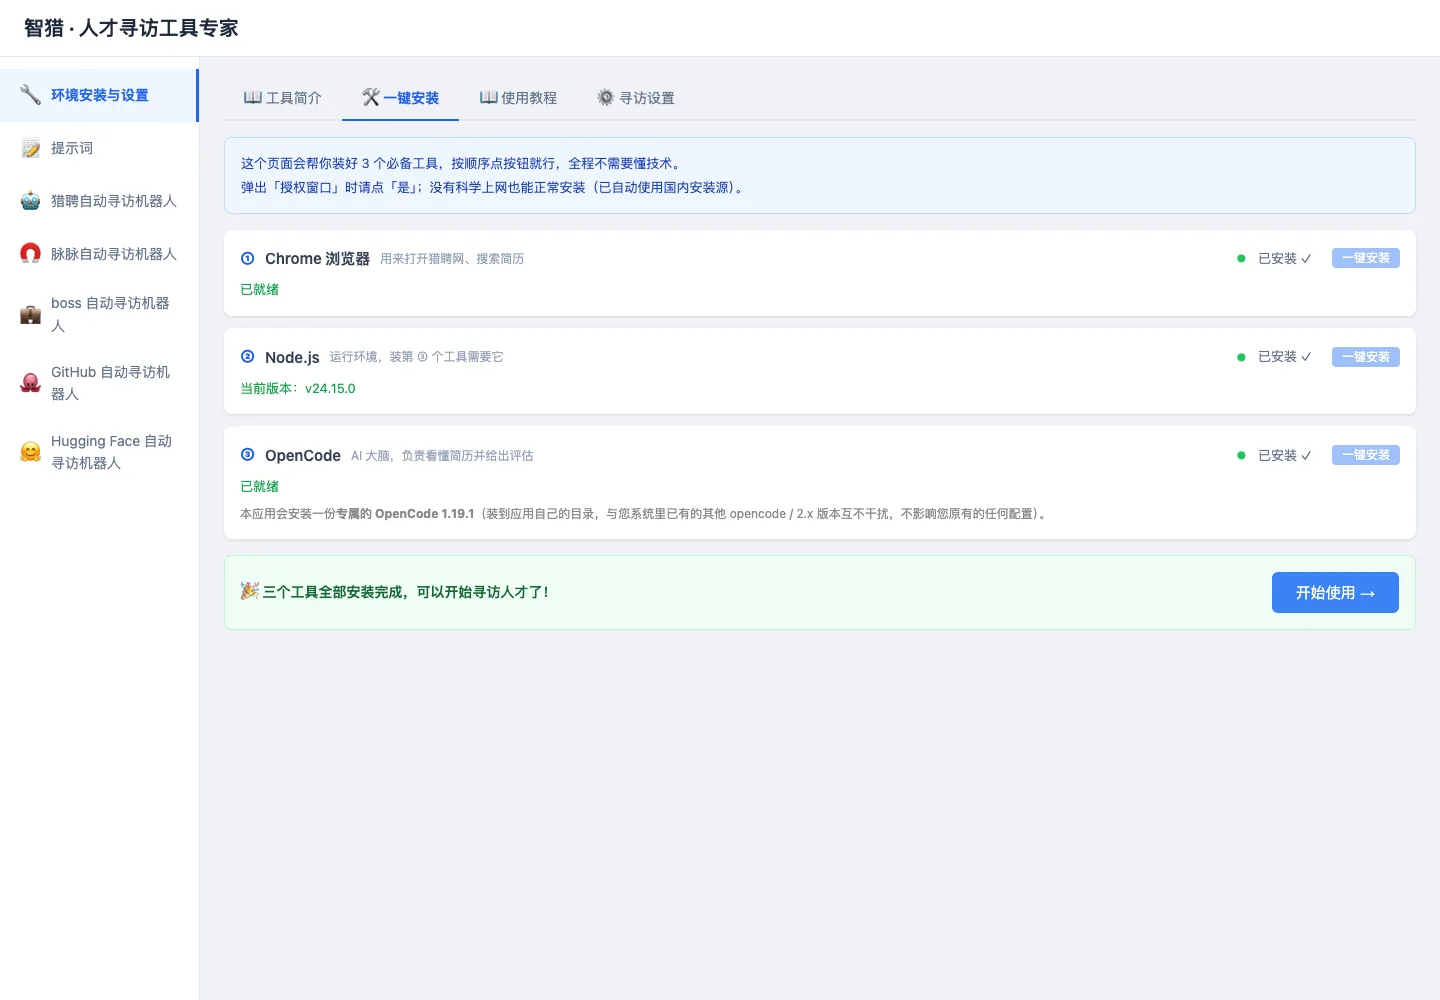Click the 已安装 status in Chrome row

[x=1284, y=259]
